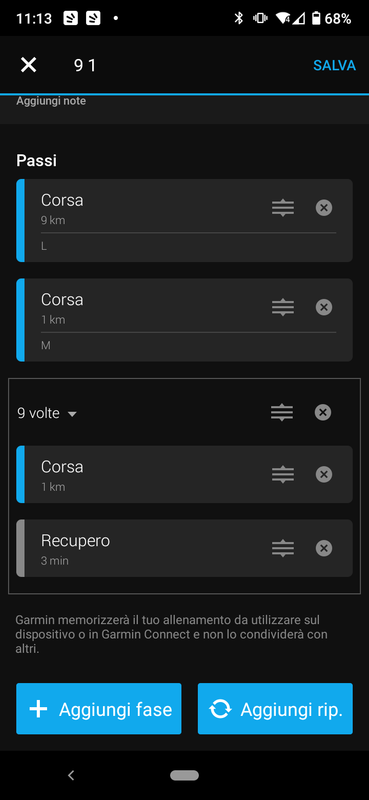Add a repeat with Aggiungi rip.
This screenshot has height=800, width=369.
coord(275,709)
